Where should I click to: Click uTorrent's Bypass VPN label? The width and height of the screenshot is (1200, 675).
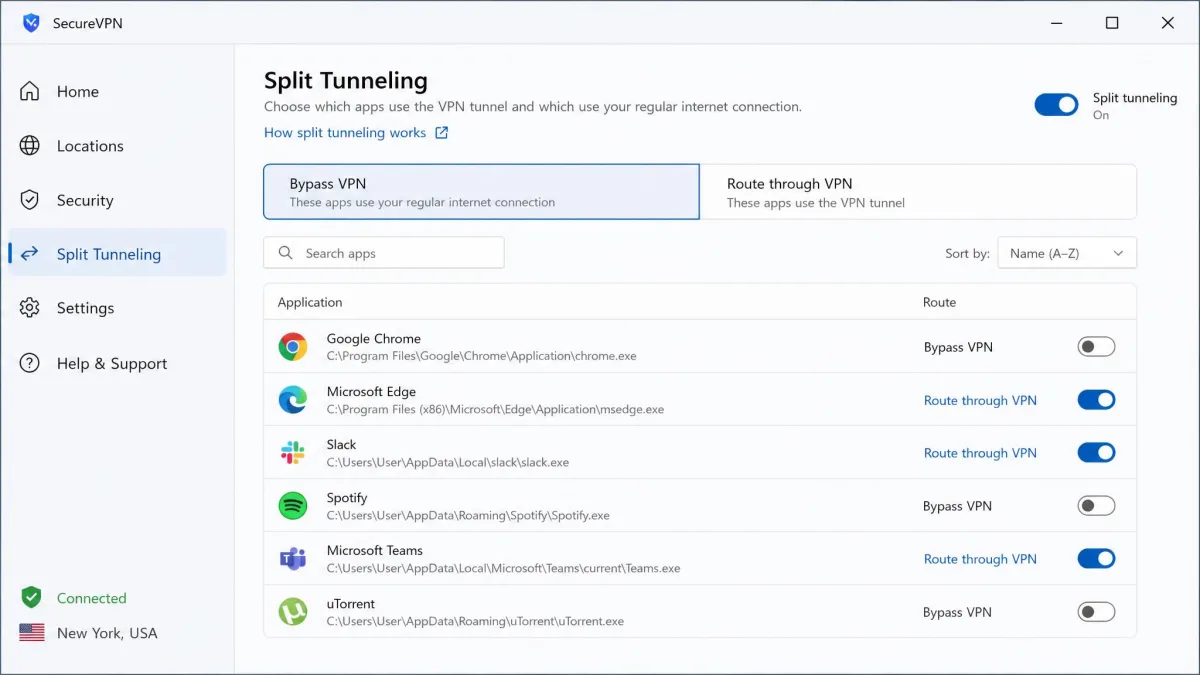point(958,612)
